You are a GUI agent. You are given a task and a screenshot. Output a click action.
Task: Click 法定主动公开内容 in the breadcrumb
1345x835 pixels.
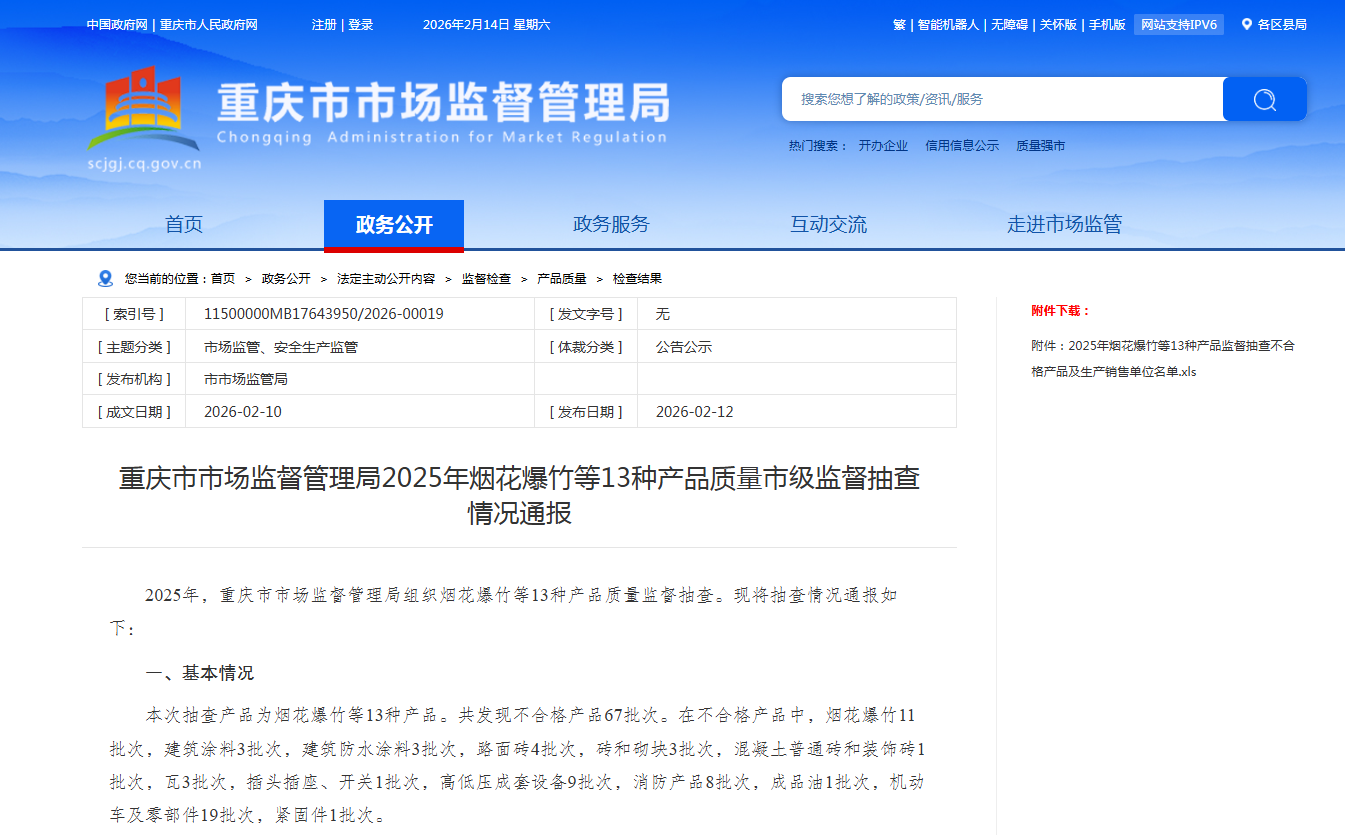[386, 279]
